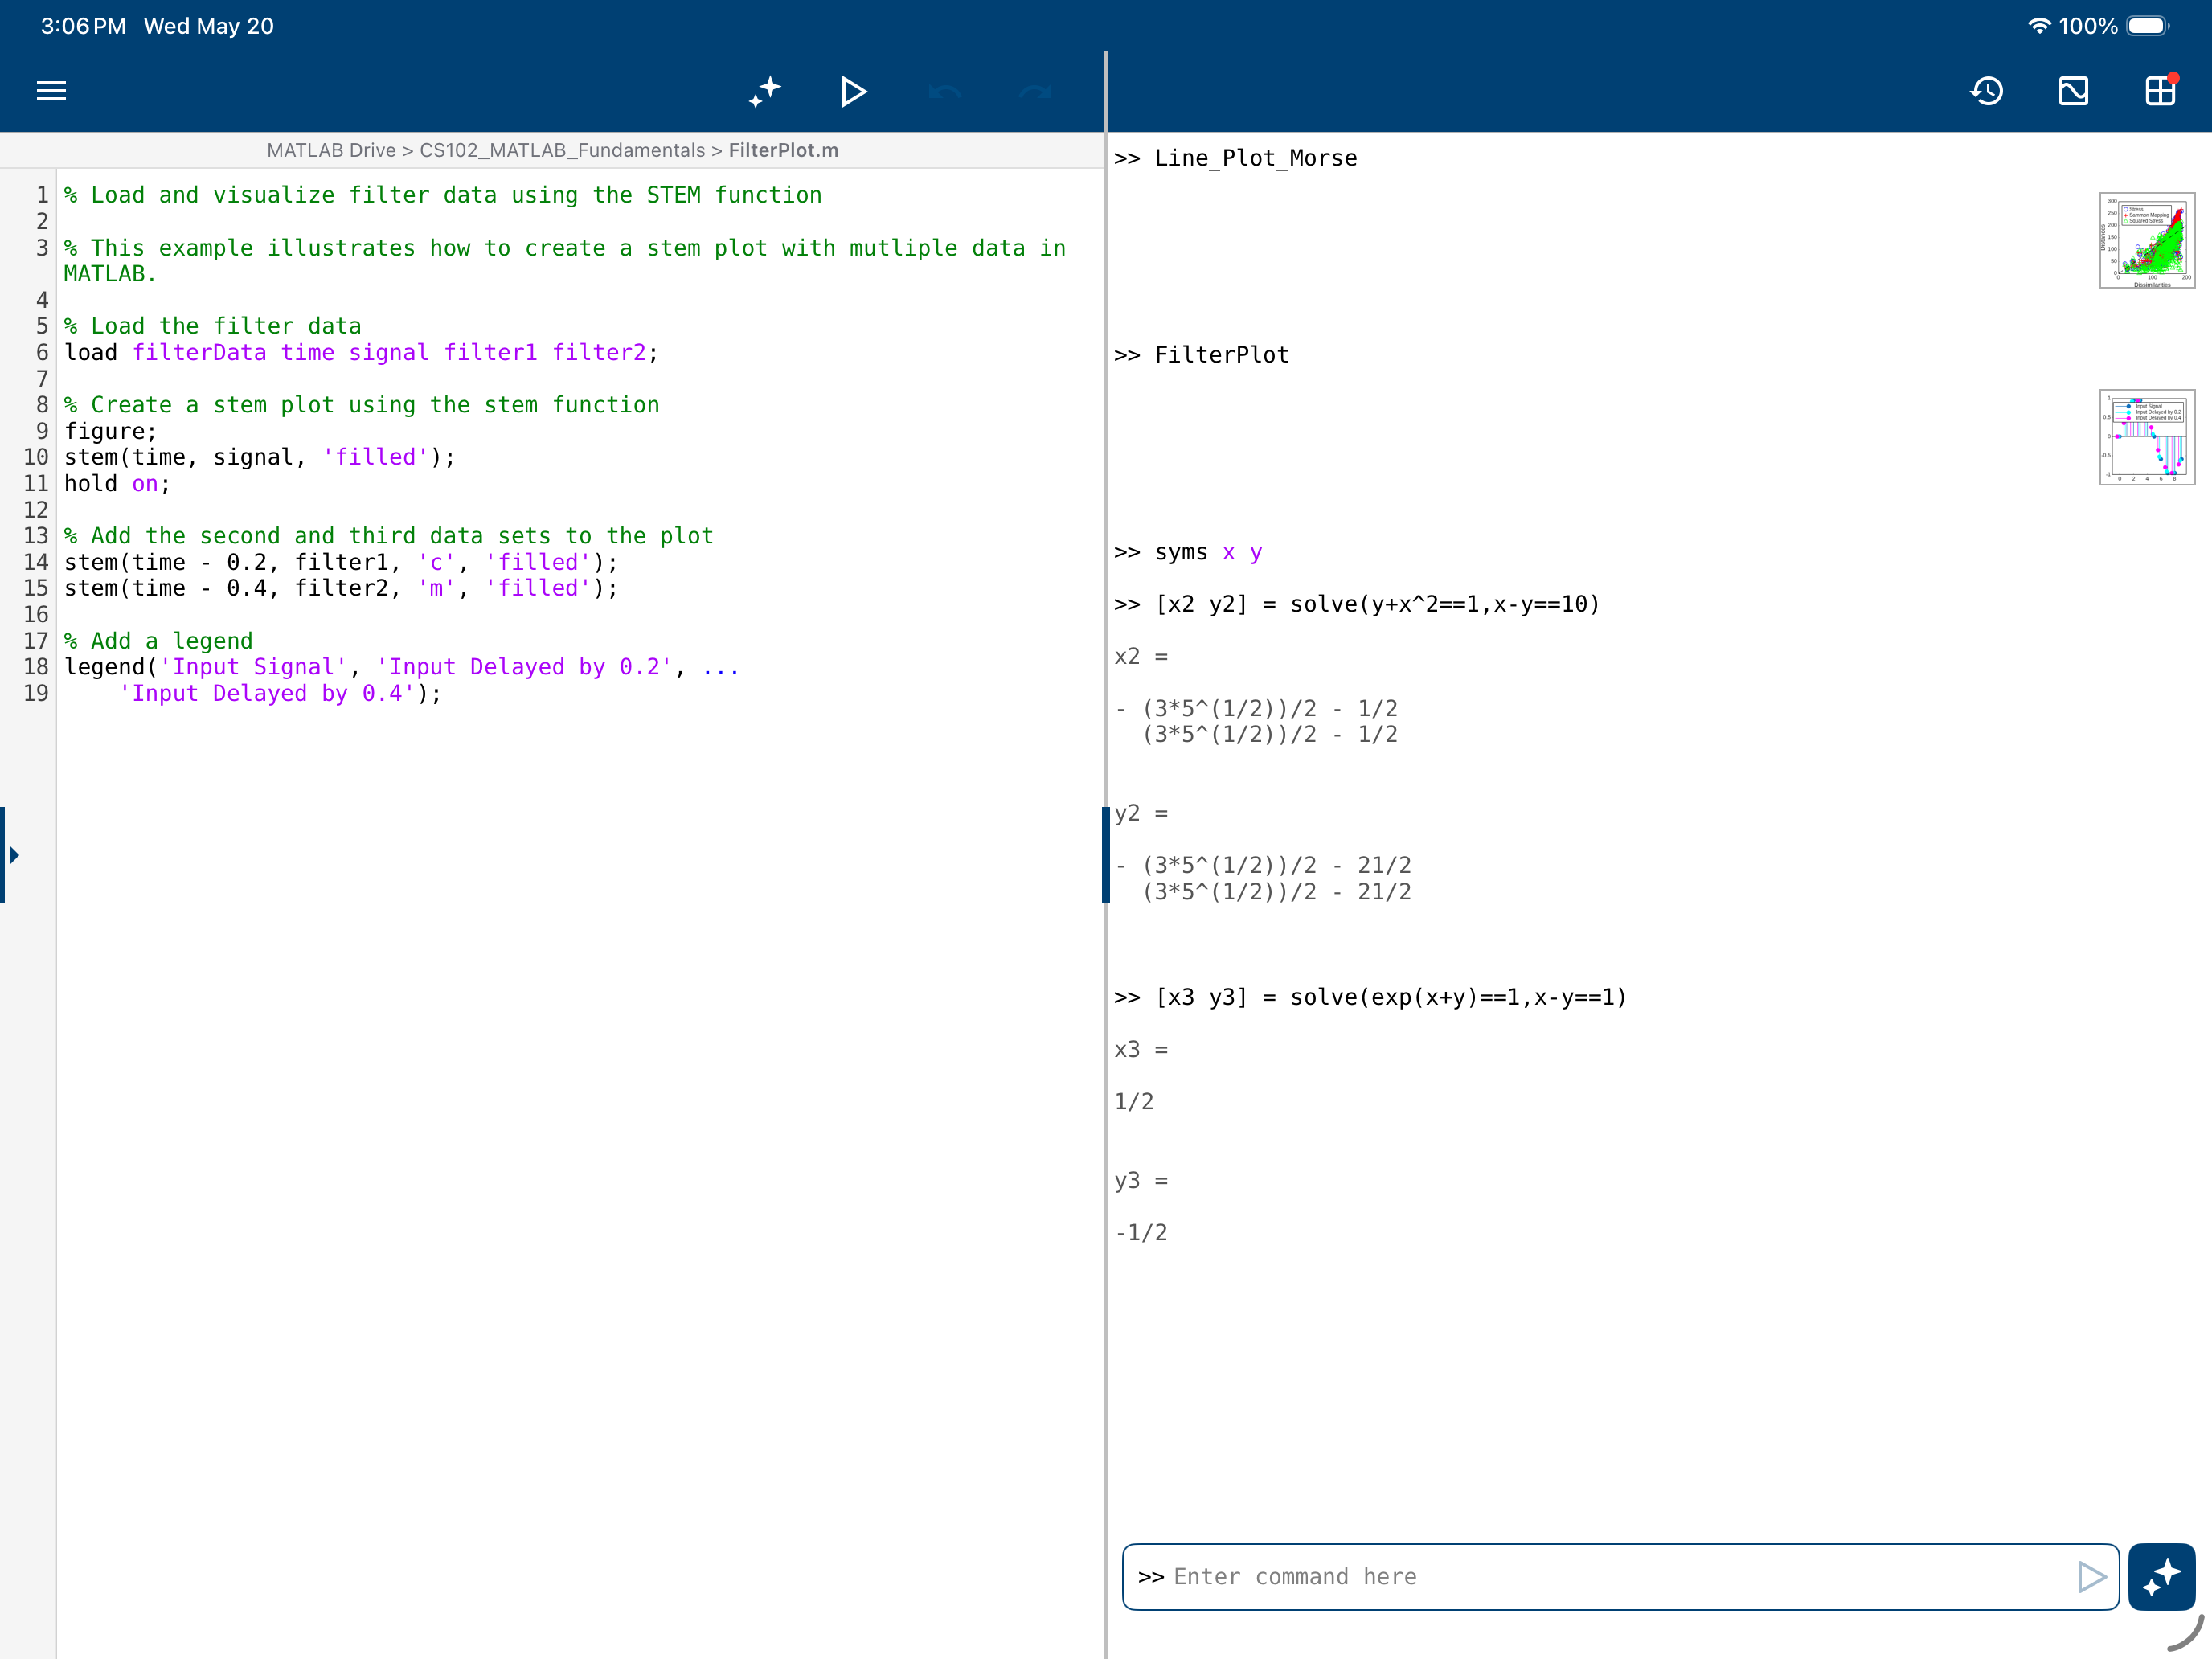Screen dimensions: 2212x1659
Task: Click the x3 result value 1/2
Action: (x=1134, y=1101)
